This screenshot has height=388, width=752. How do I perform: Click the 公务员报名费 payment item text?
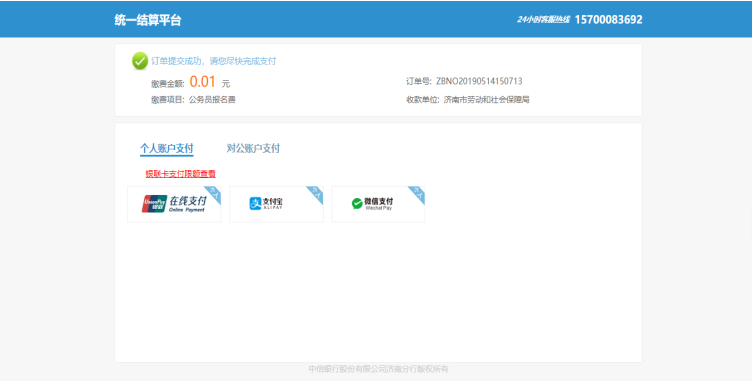212,100
